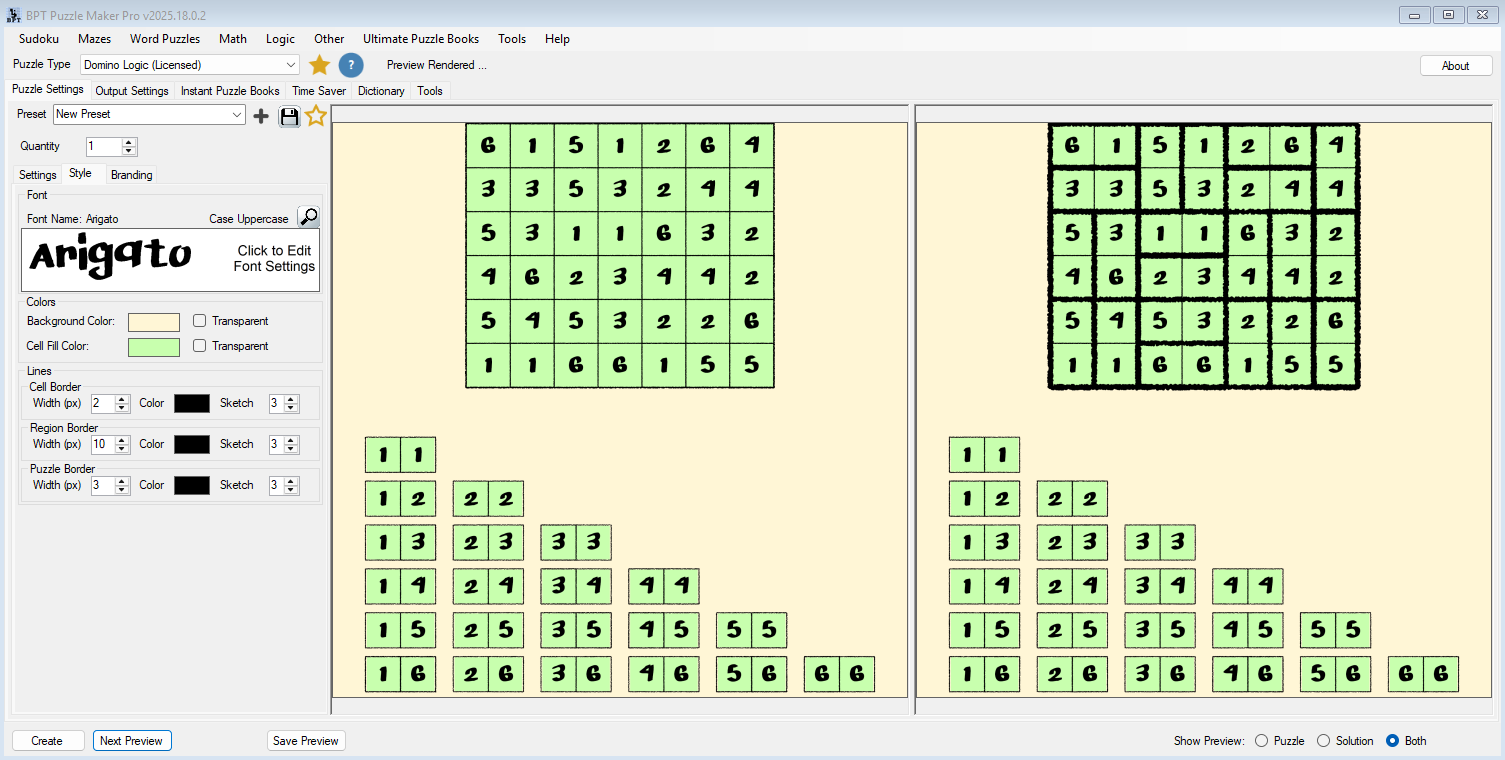Select the Solution preview radio button

click(1323, 741)
